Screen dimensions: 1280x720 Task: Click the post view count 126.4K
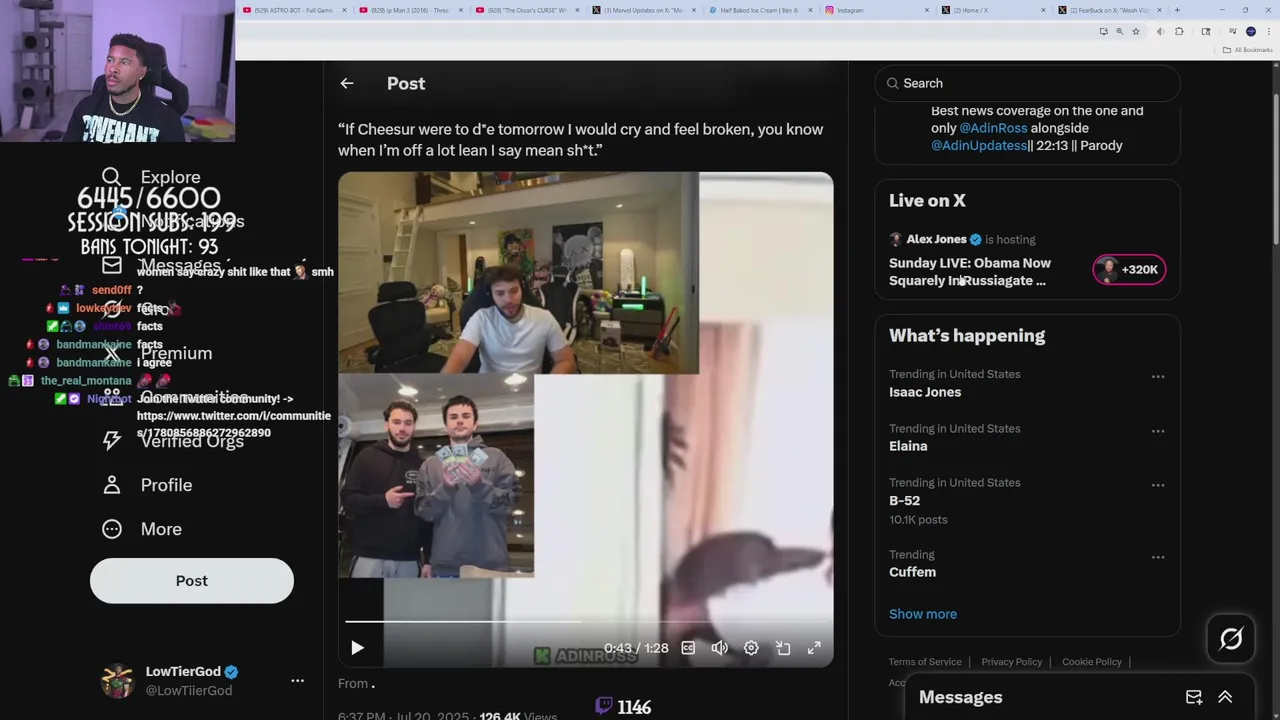[500, 716]
